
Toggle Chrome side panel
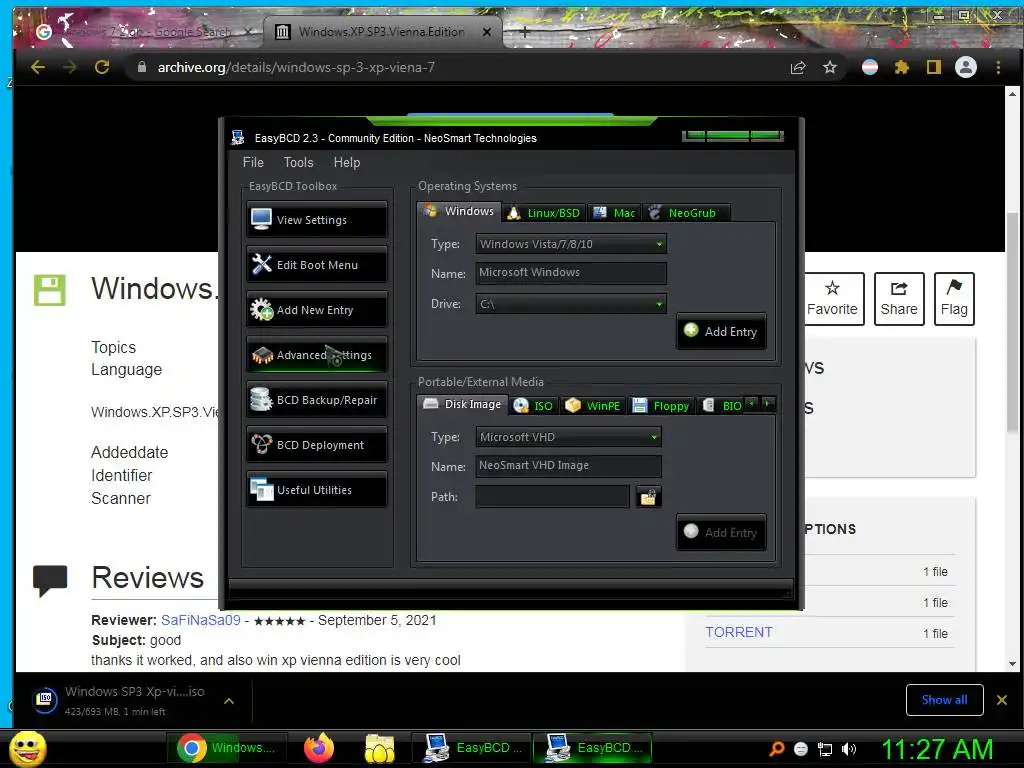coord(934,67)
